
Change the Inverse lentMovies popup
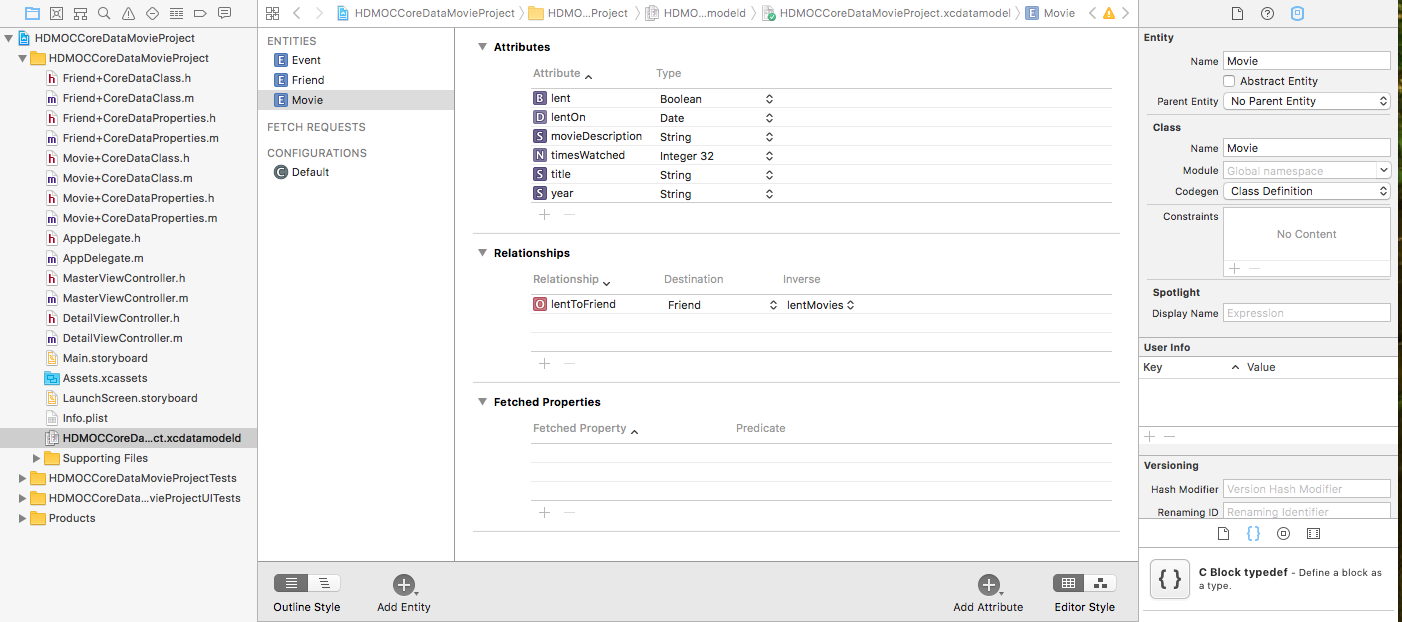pyautogui.click(x=821, y=305)
